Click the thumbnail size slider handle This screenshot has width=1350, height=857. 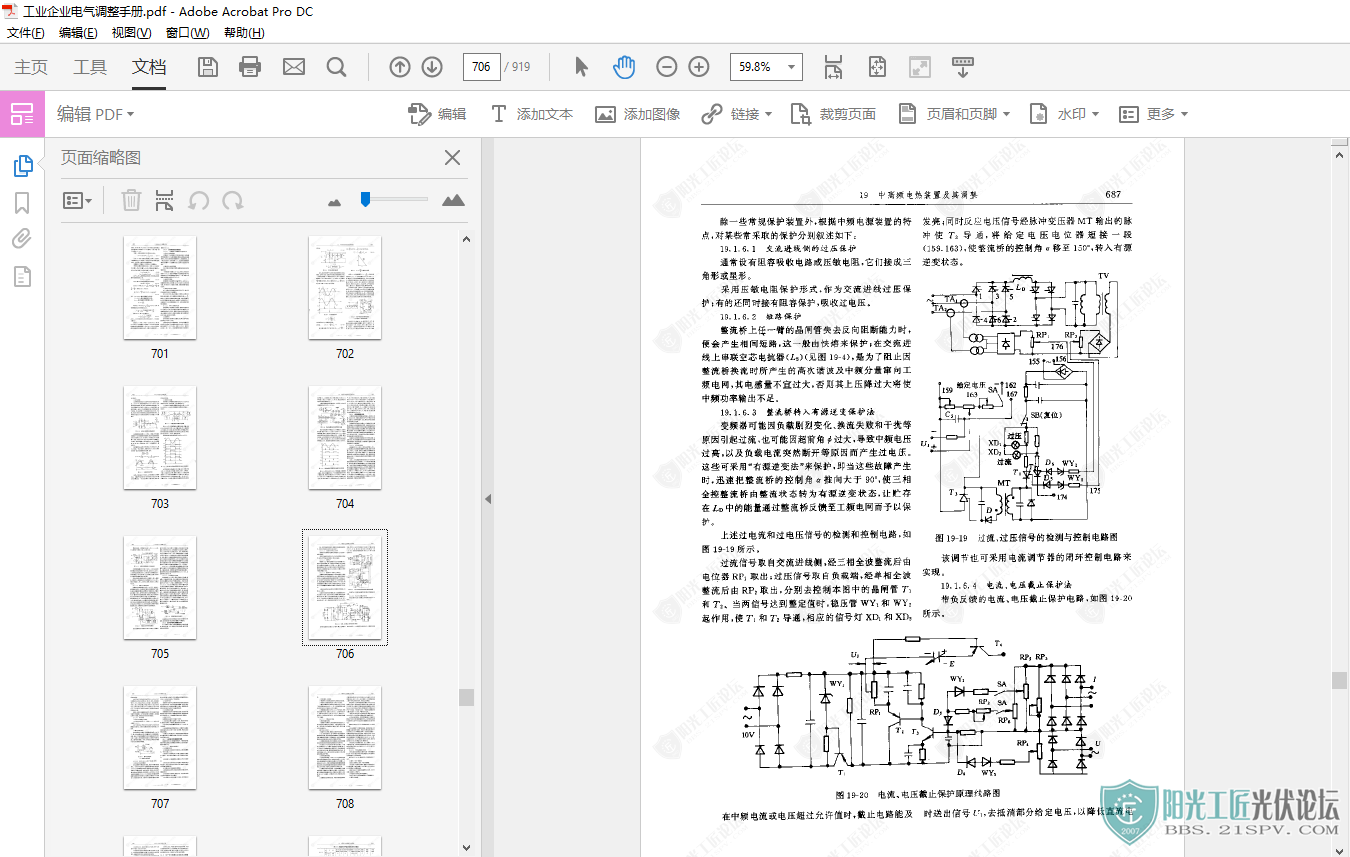pyautogui.click(x=366, y=199)
